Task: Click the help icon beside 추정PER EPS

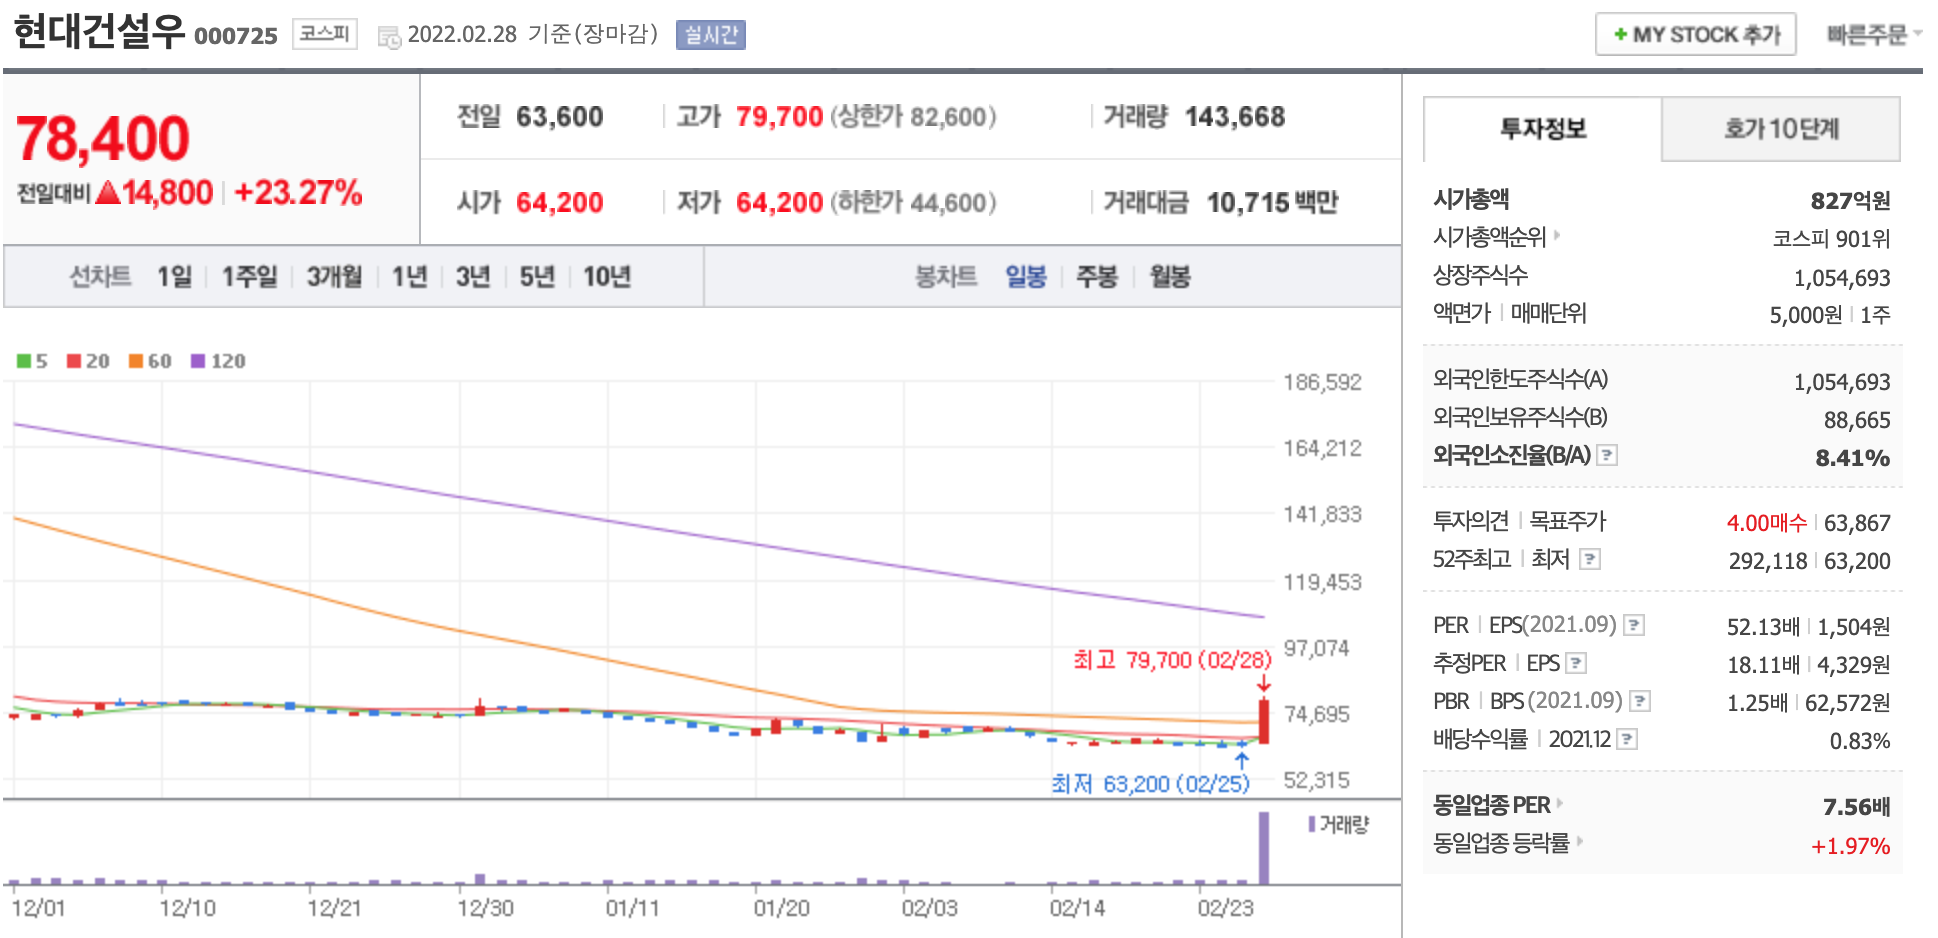Action: pos(1575,663)
